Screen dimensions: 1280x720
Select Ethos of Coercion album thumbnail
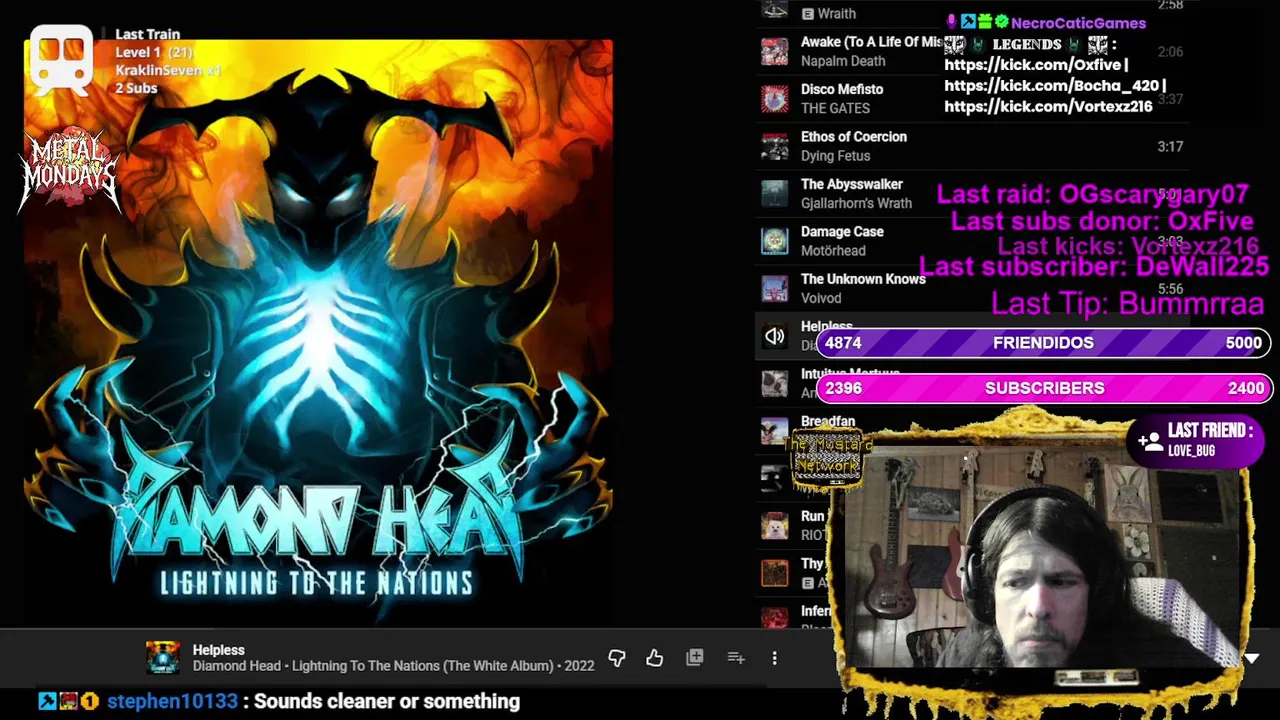coord(774,146)
